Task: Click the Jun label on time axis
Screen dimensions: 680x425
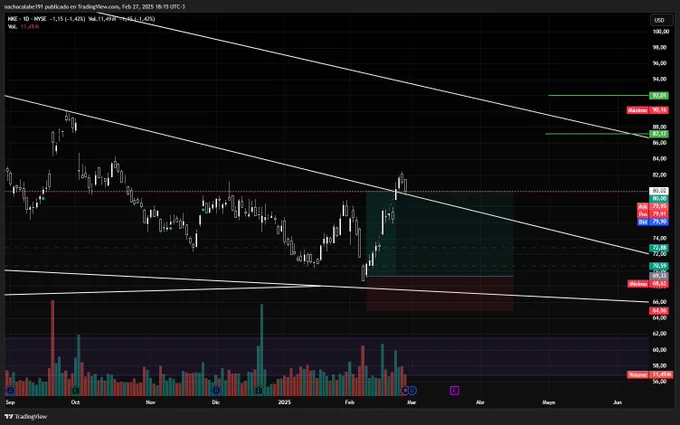Action: 617,402
